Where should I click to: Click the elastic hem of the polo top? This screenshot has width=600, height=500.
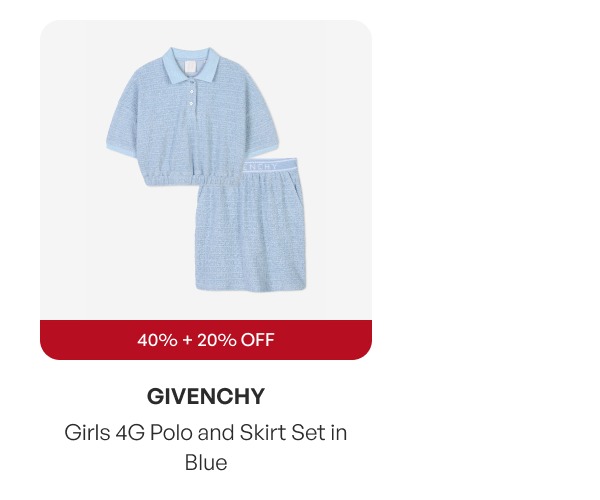pyautogui.click(x=180, y=179)
